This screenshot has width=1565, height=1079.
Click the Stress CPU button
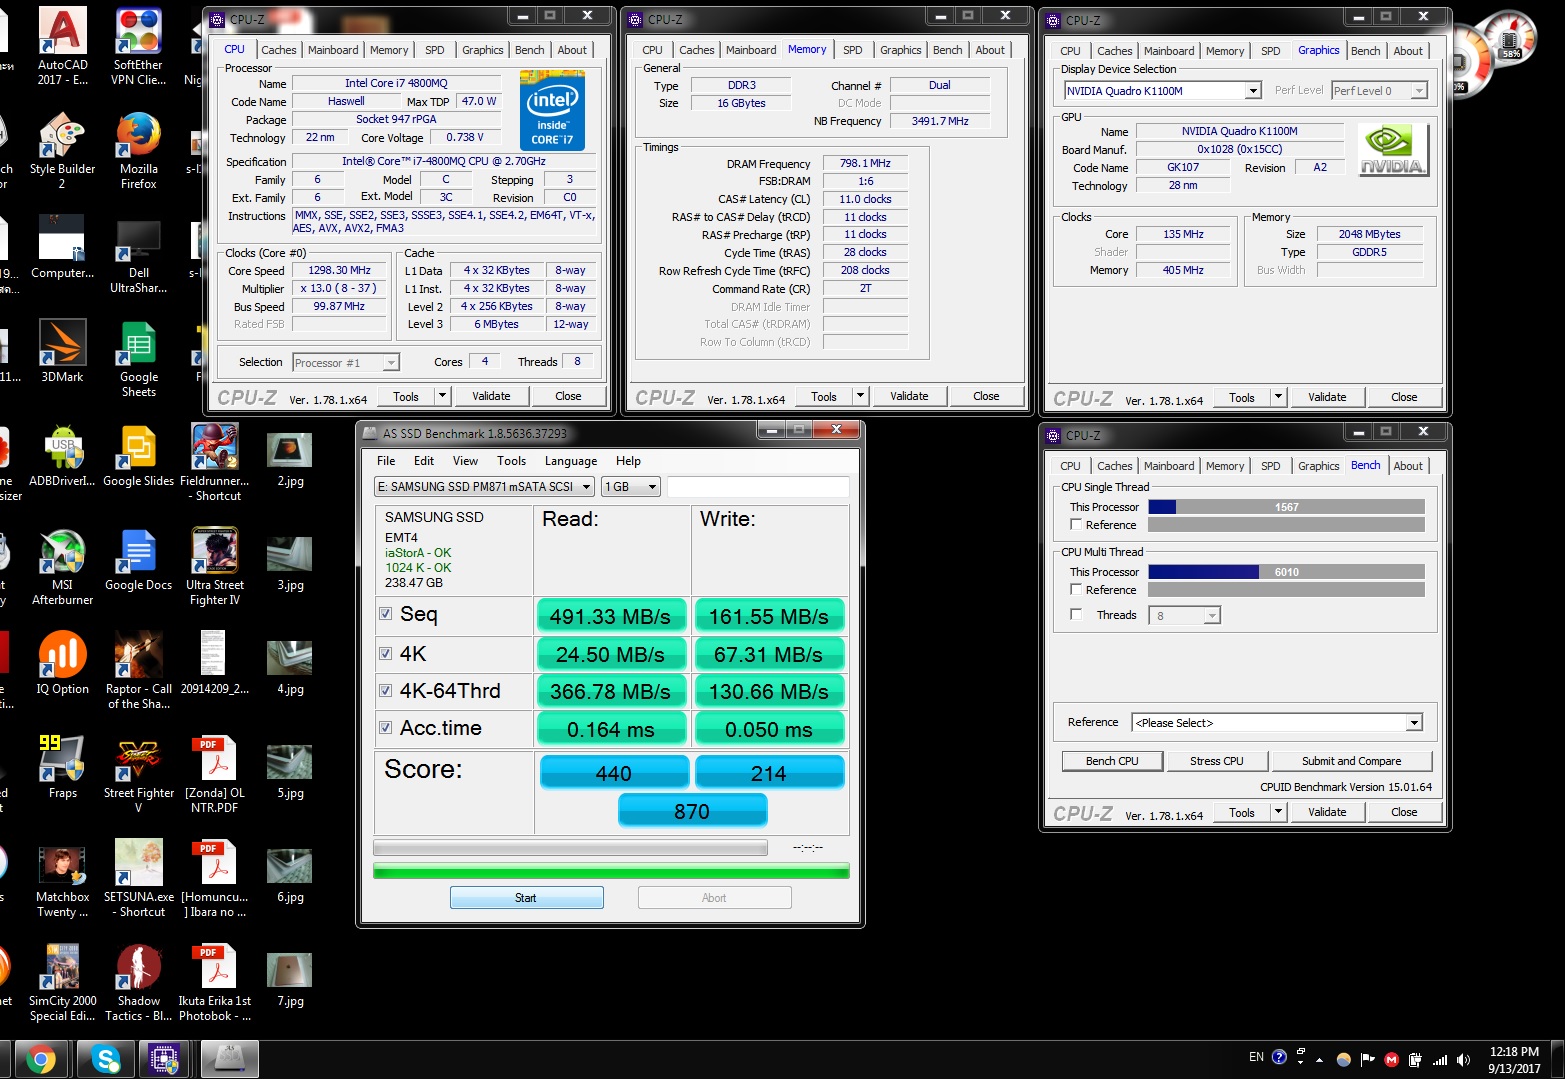point(1216,761)
